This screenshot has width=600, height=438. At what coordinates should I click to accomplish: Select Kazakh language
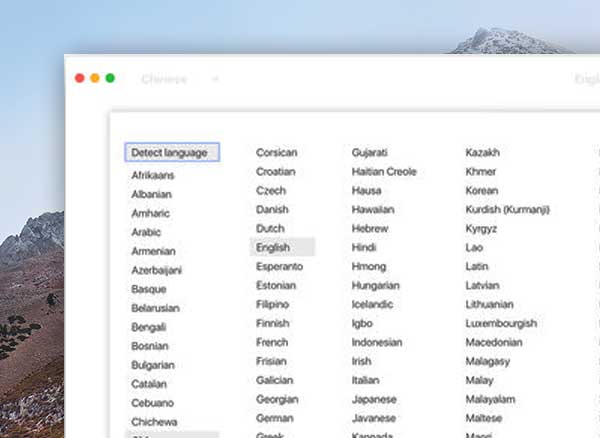pos(483,152)
